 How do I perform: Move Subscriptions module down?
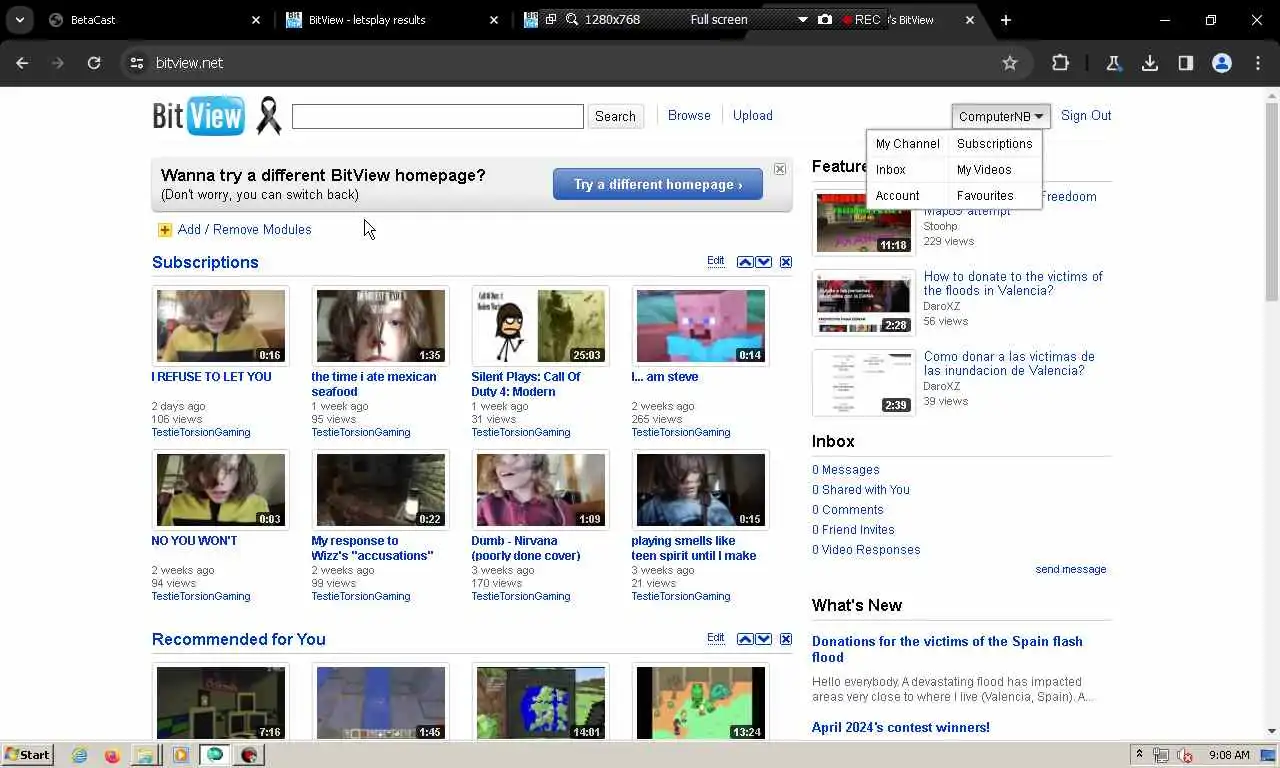click(x=764, y=262)
